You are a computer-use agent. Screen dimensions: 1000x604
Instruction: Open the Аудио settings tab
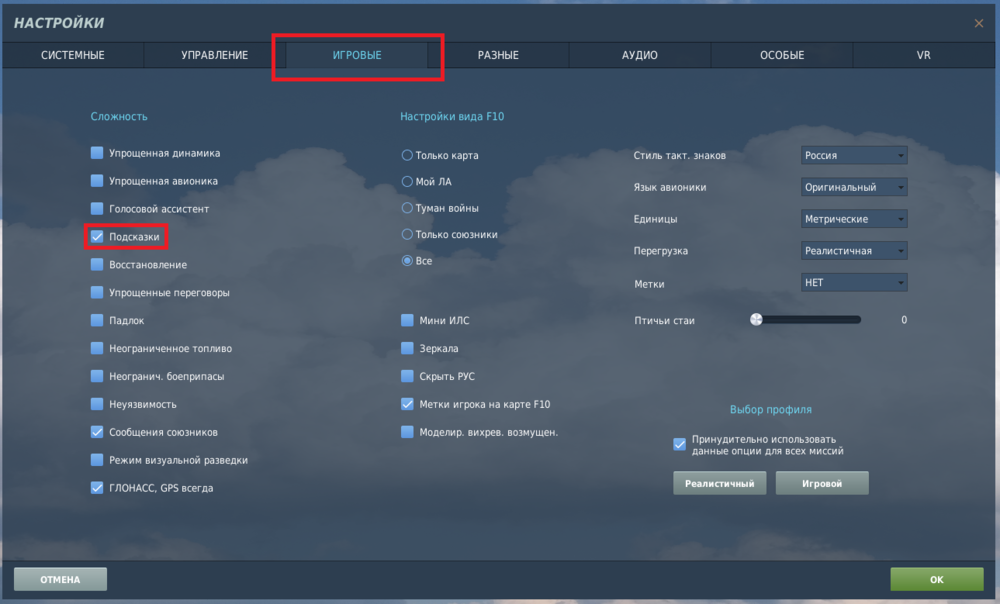(640, 55)
